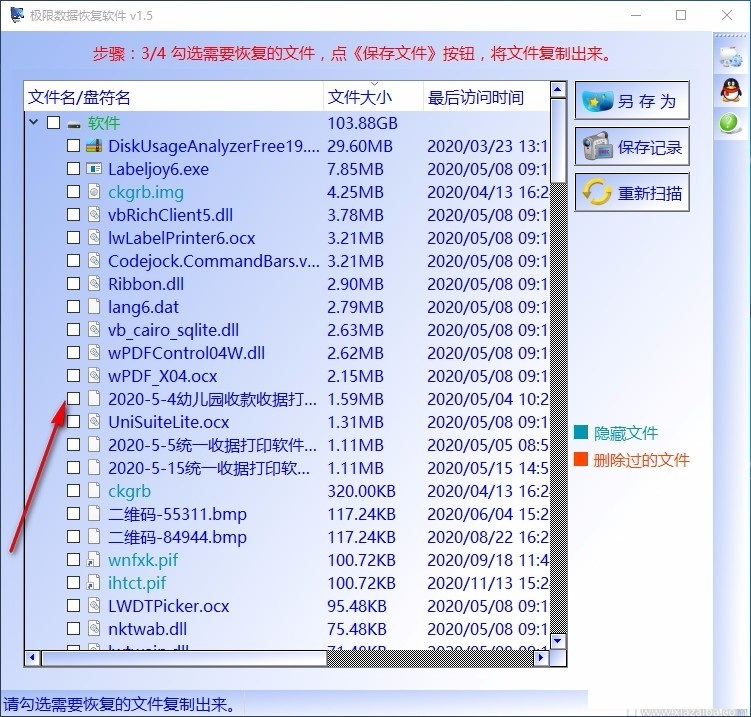751x717 pixels.
Task: Click the vb_cairo_sqlite.dll file icon
Action: pyautogui.click(x=94, y=330)
